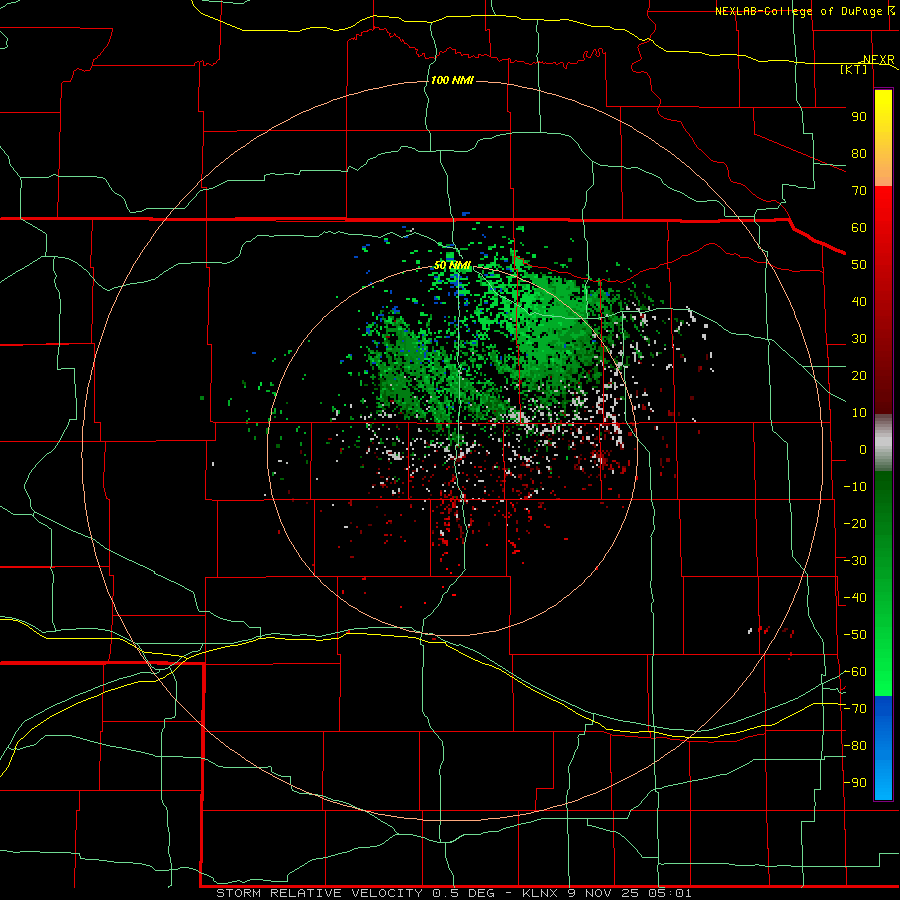Select the 20 value on velocity scale
The image size is (900, 900).
pyautogui.click(x=859, y=375)
